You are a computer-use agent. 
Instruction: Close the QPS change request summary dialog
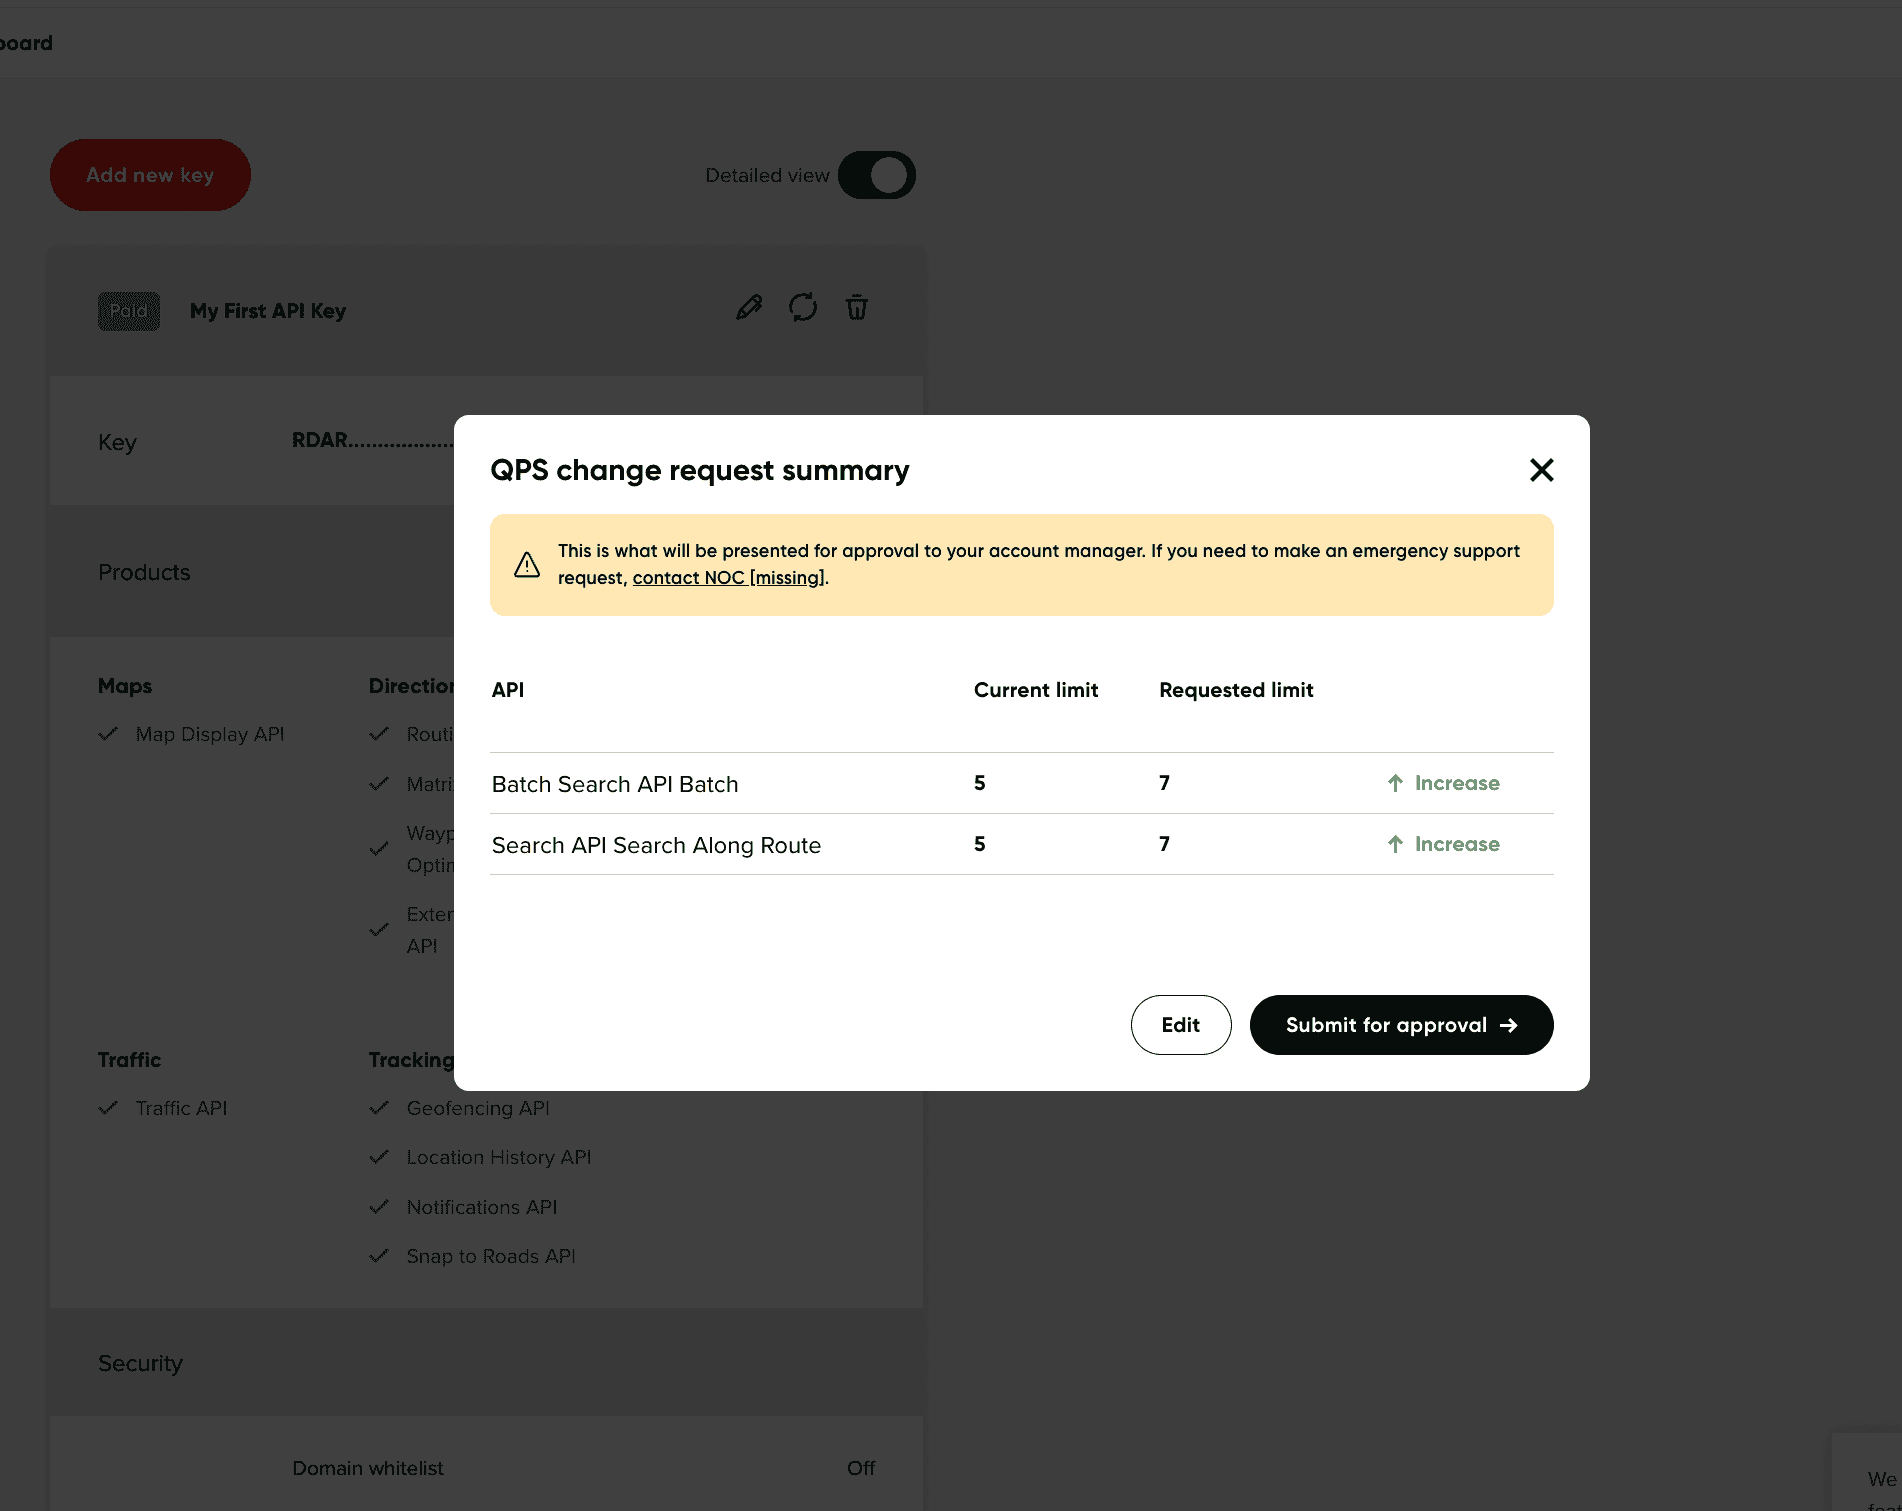pyautogui.click(x=1541, y=470)
